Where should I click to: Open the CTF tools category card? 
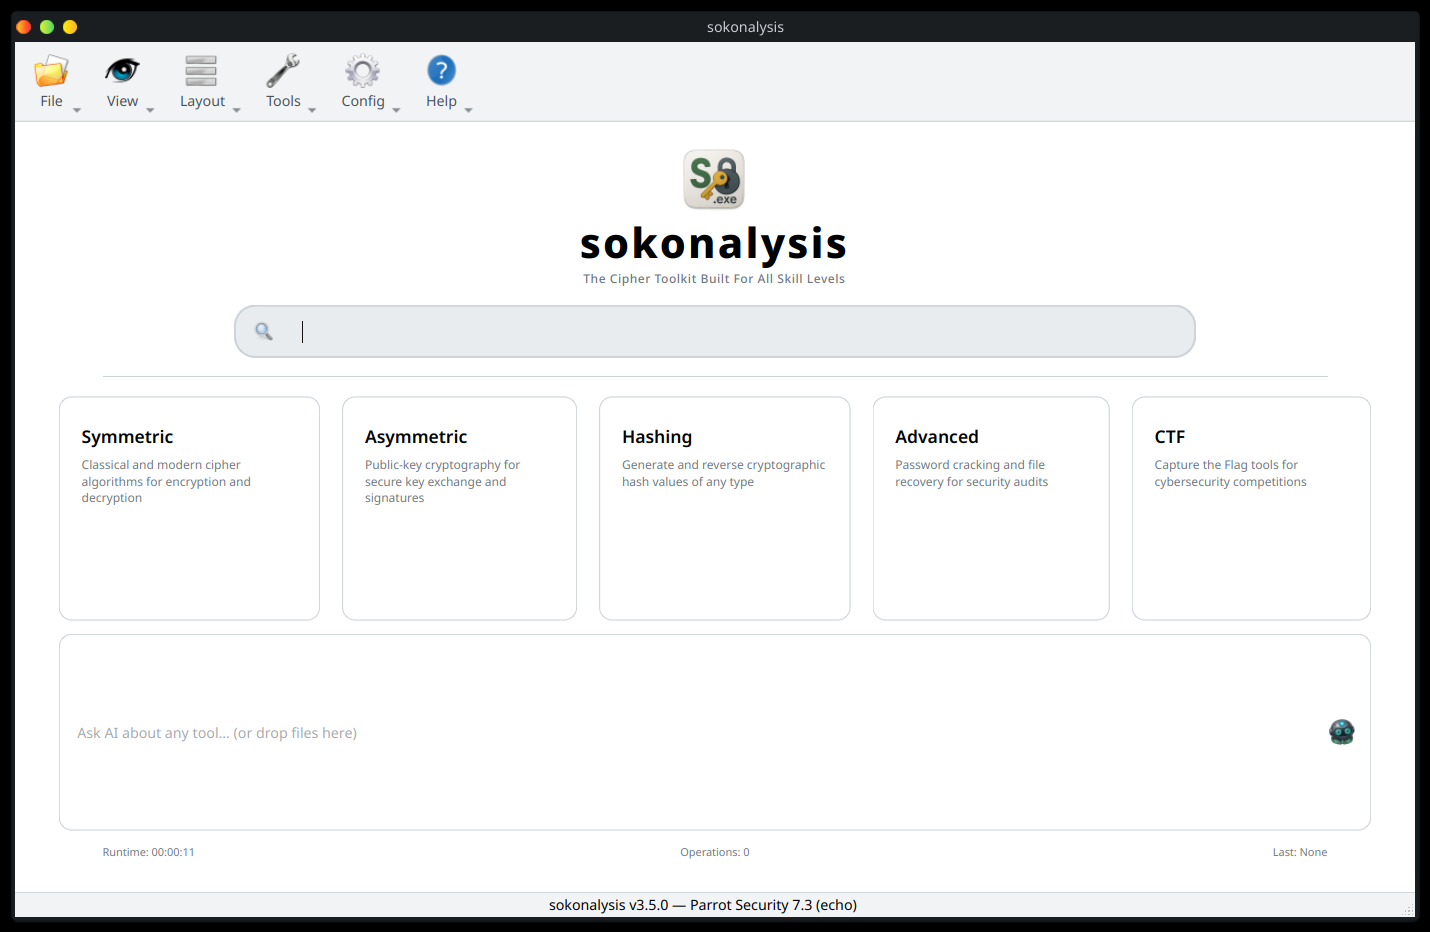(1251, 508)
